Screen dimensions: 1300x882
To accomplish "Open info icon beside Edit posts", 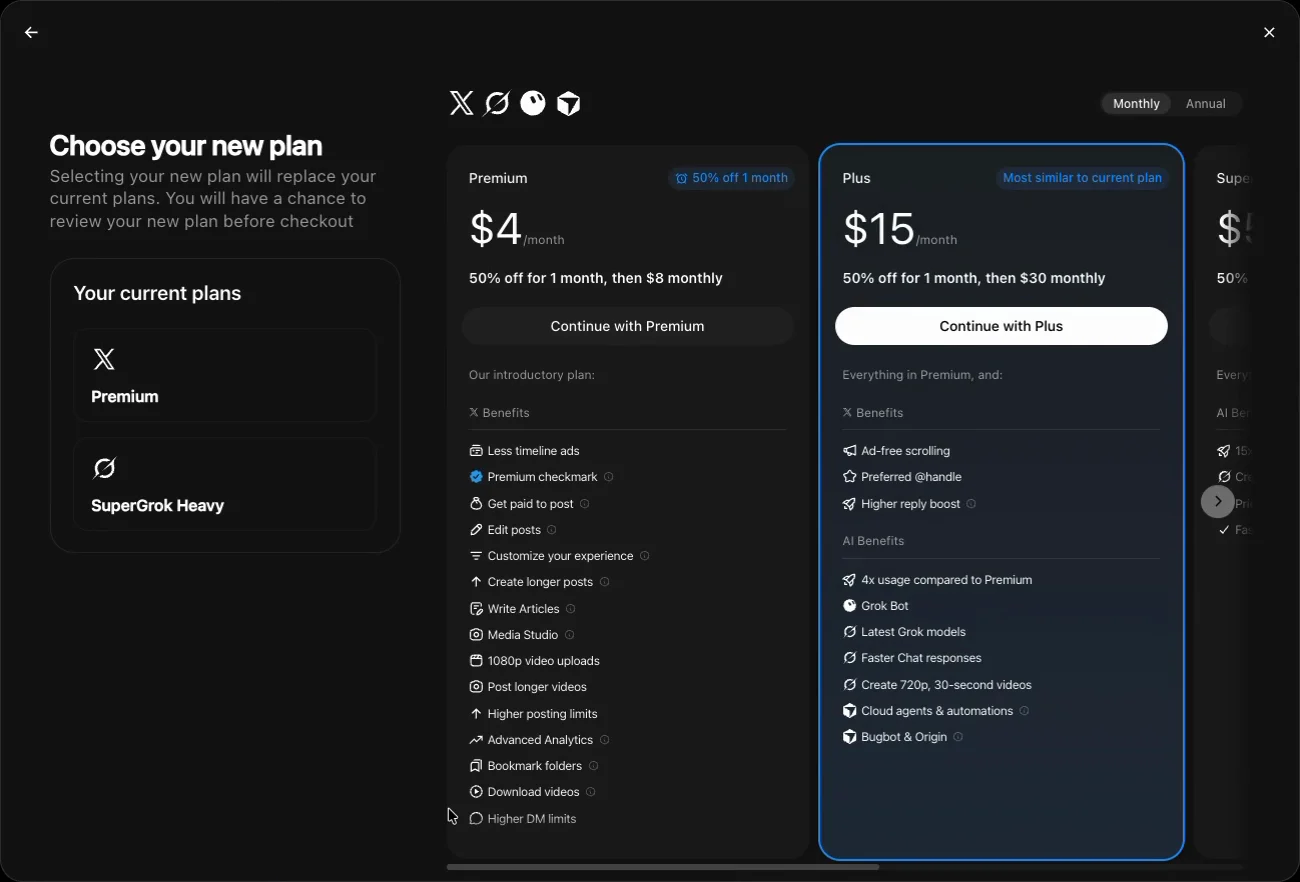I will [552, 530].
